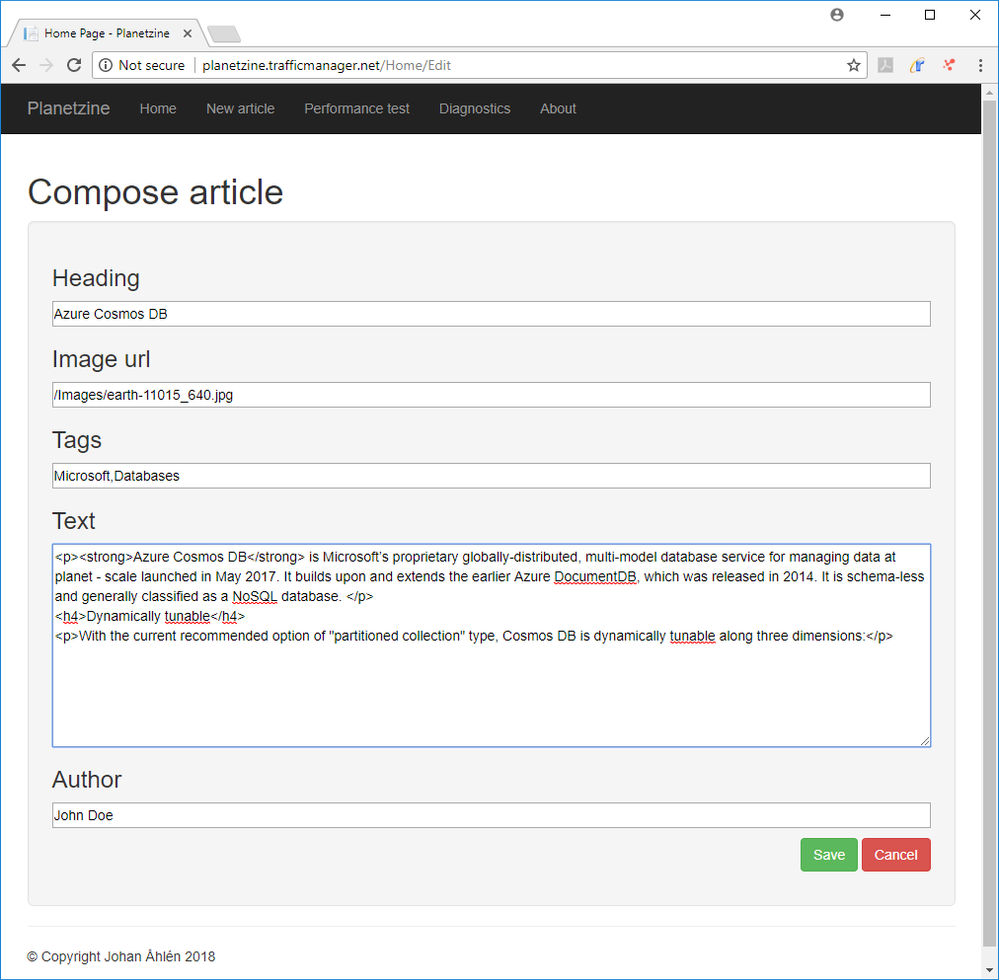
Task: Open the About page
Action: [x=558, y=109]
